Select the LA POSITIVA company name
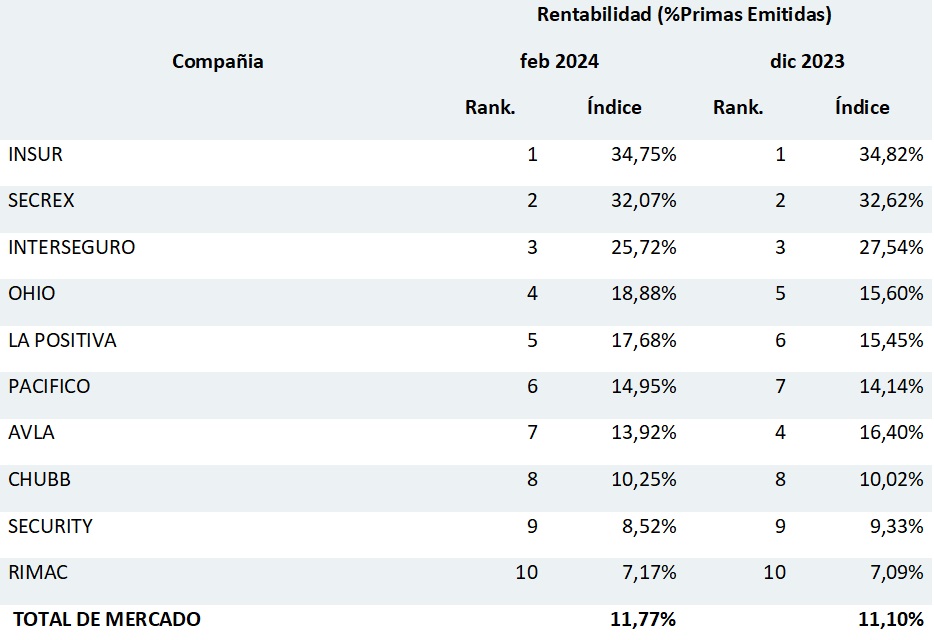 click(x=62, y=340)
